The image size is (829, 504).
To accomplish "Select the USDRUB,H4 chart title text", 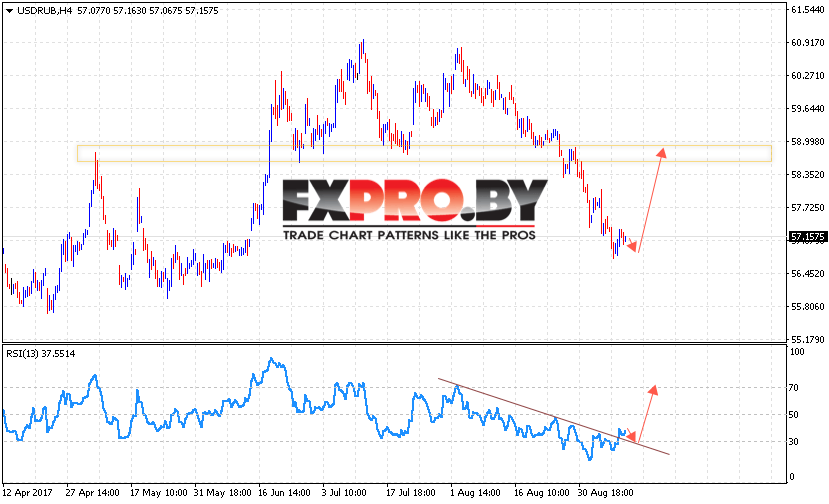I will [44, 11].
